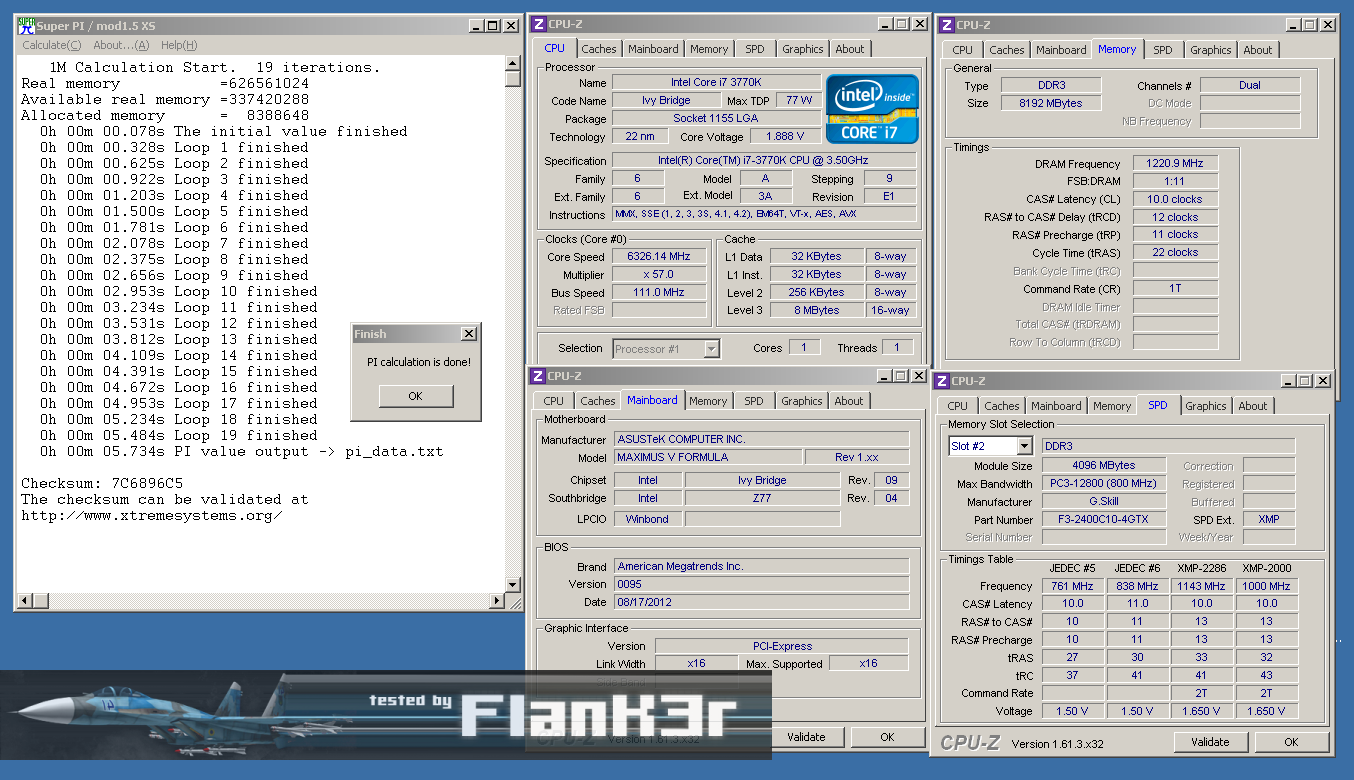Select Mainboard tab in the Memory window
Screen dimensions: 1354x780
pyautogui.click(x=1061, y=50)
